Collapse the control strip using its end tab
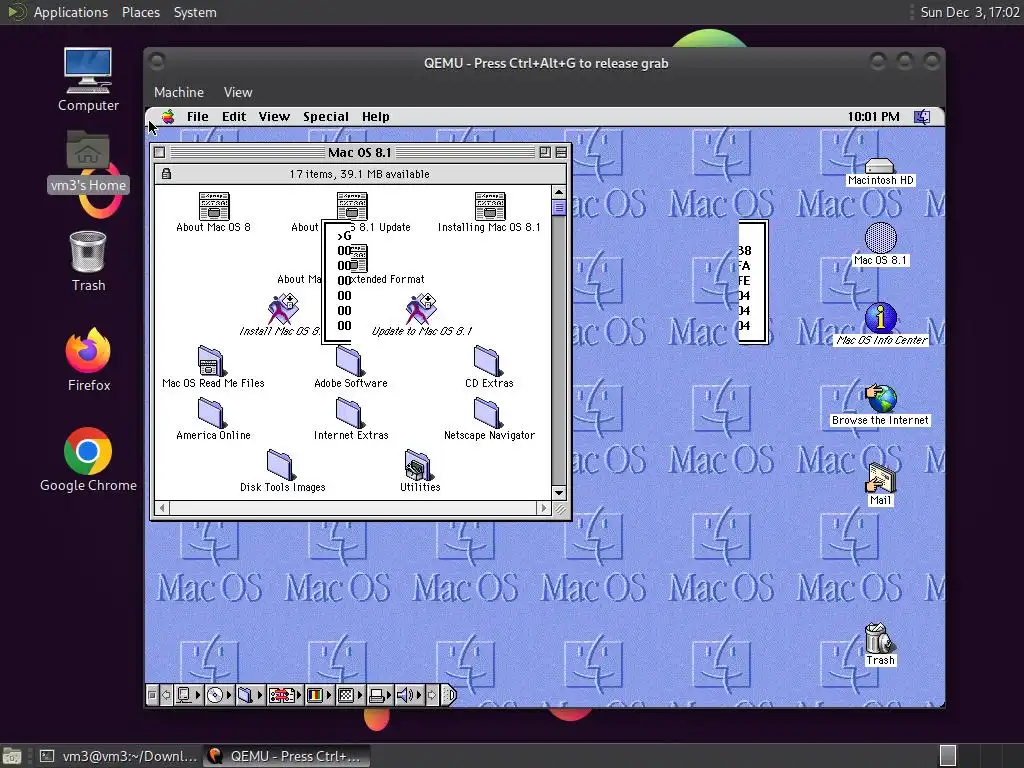Screen dimensions: 1024x768 (x=449, y=696)
